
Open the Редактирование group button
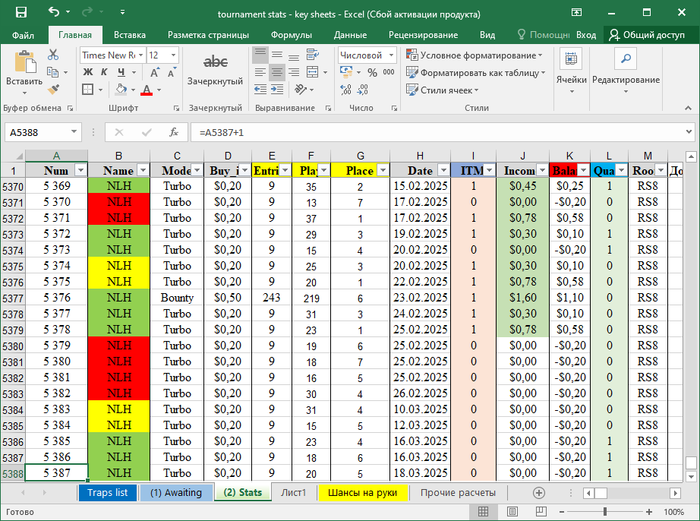point(625,72)
